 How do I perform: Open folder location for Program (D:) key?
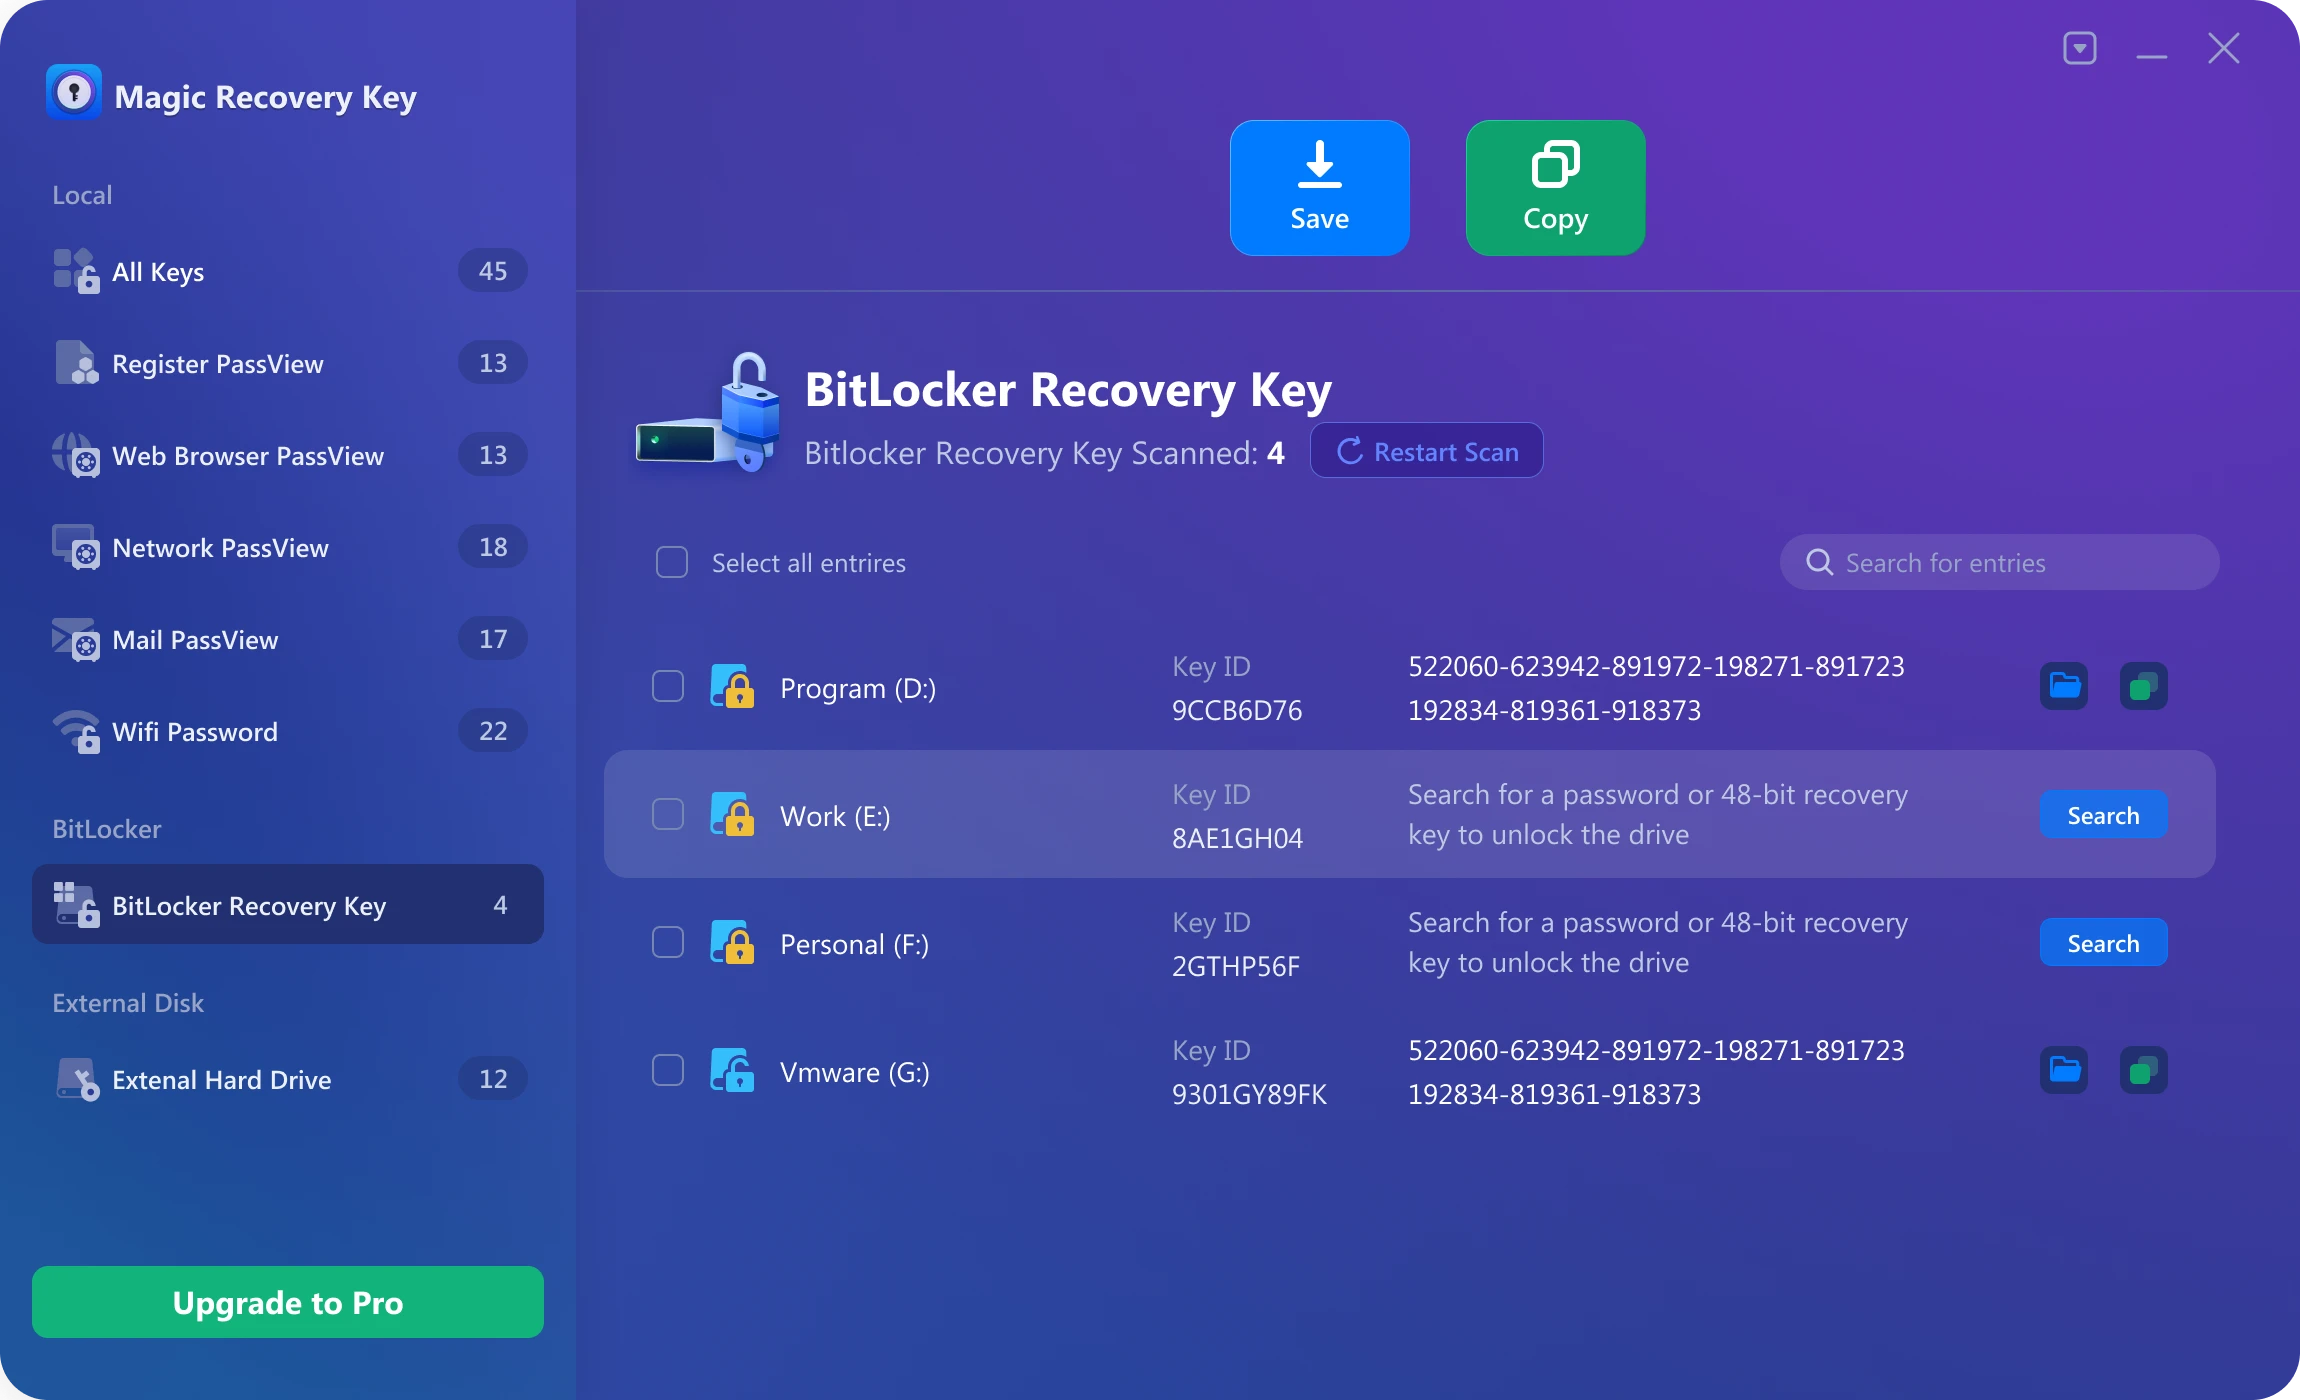click(x=2062, y=686)
